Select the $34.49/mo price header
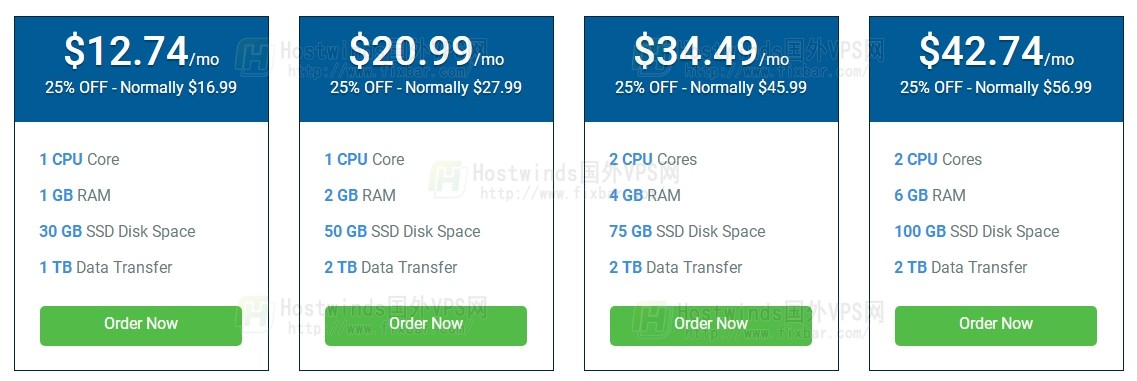Viewport: 1137px width, 381px height. coord(711,51)
